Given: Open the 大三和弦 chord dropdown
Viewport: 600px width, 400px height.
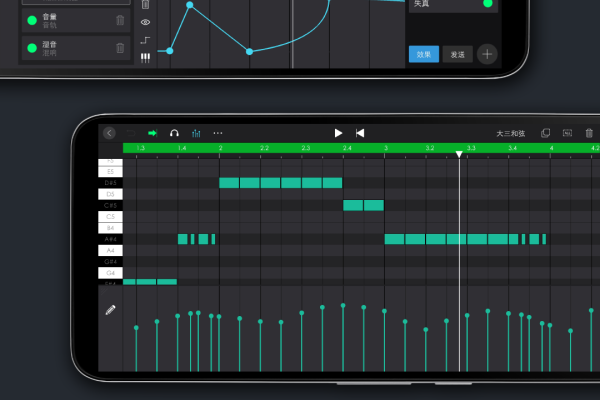Looking at the screenshot, I should click(510, 133).
